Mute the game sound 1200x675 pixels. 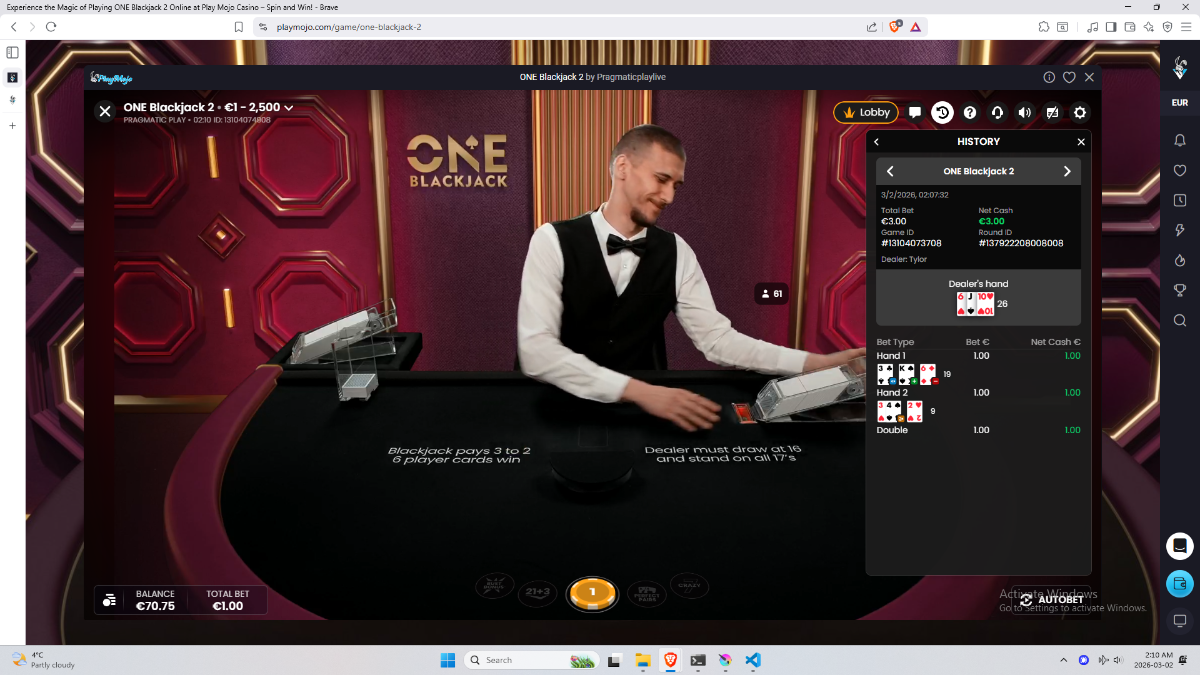click(1024, 113)
